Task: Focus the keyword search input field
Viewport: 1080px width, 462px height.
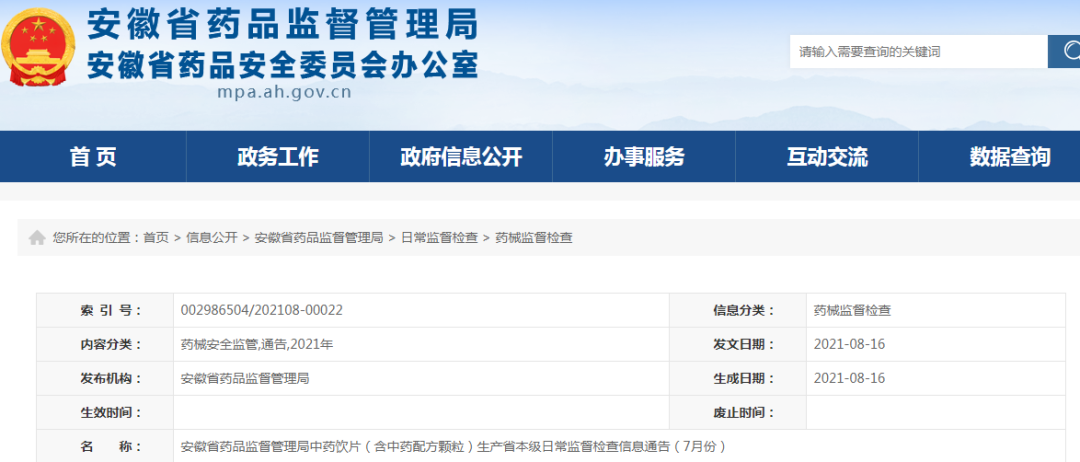Action: 919,52
